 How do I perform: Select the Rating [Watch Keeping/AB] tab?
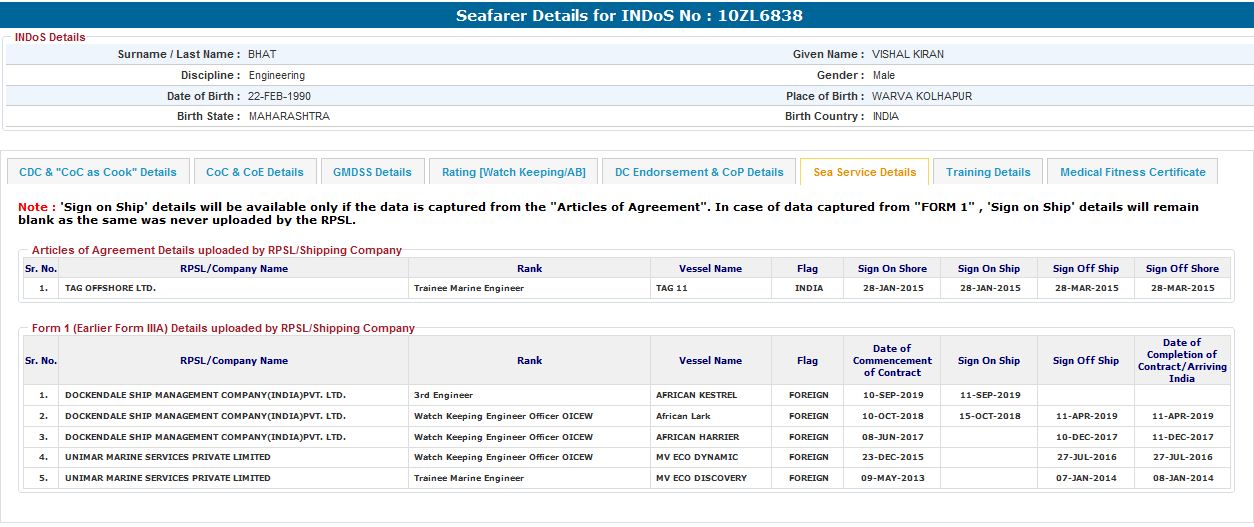[514, 172]
